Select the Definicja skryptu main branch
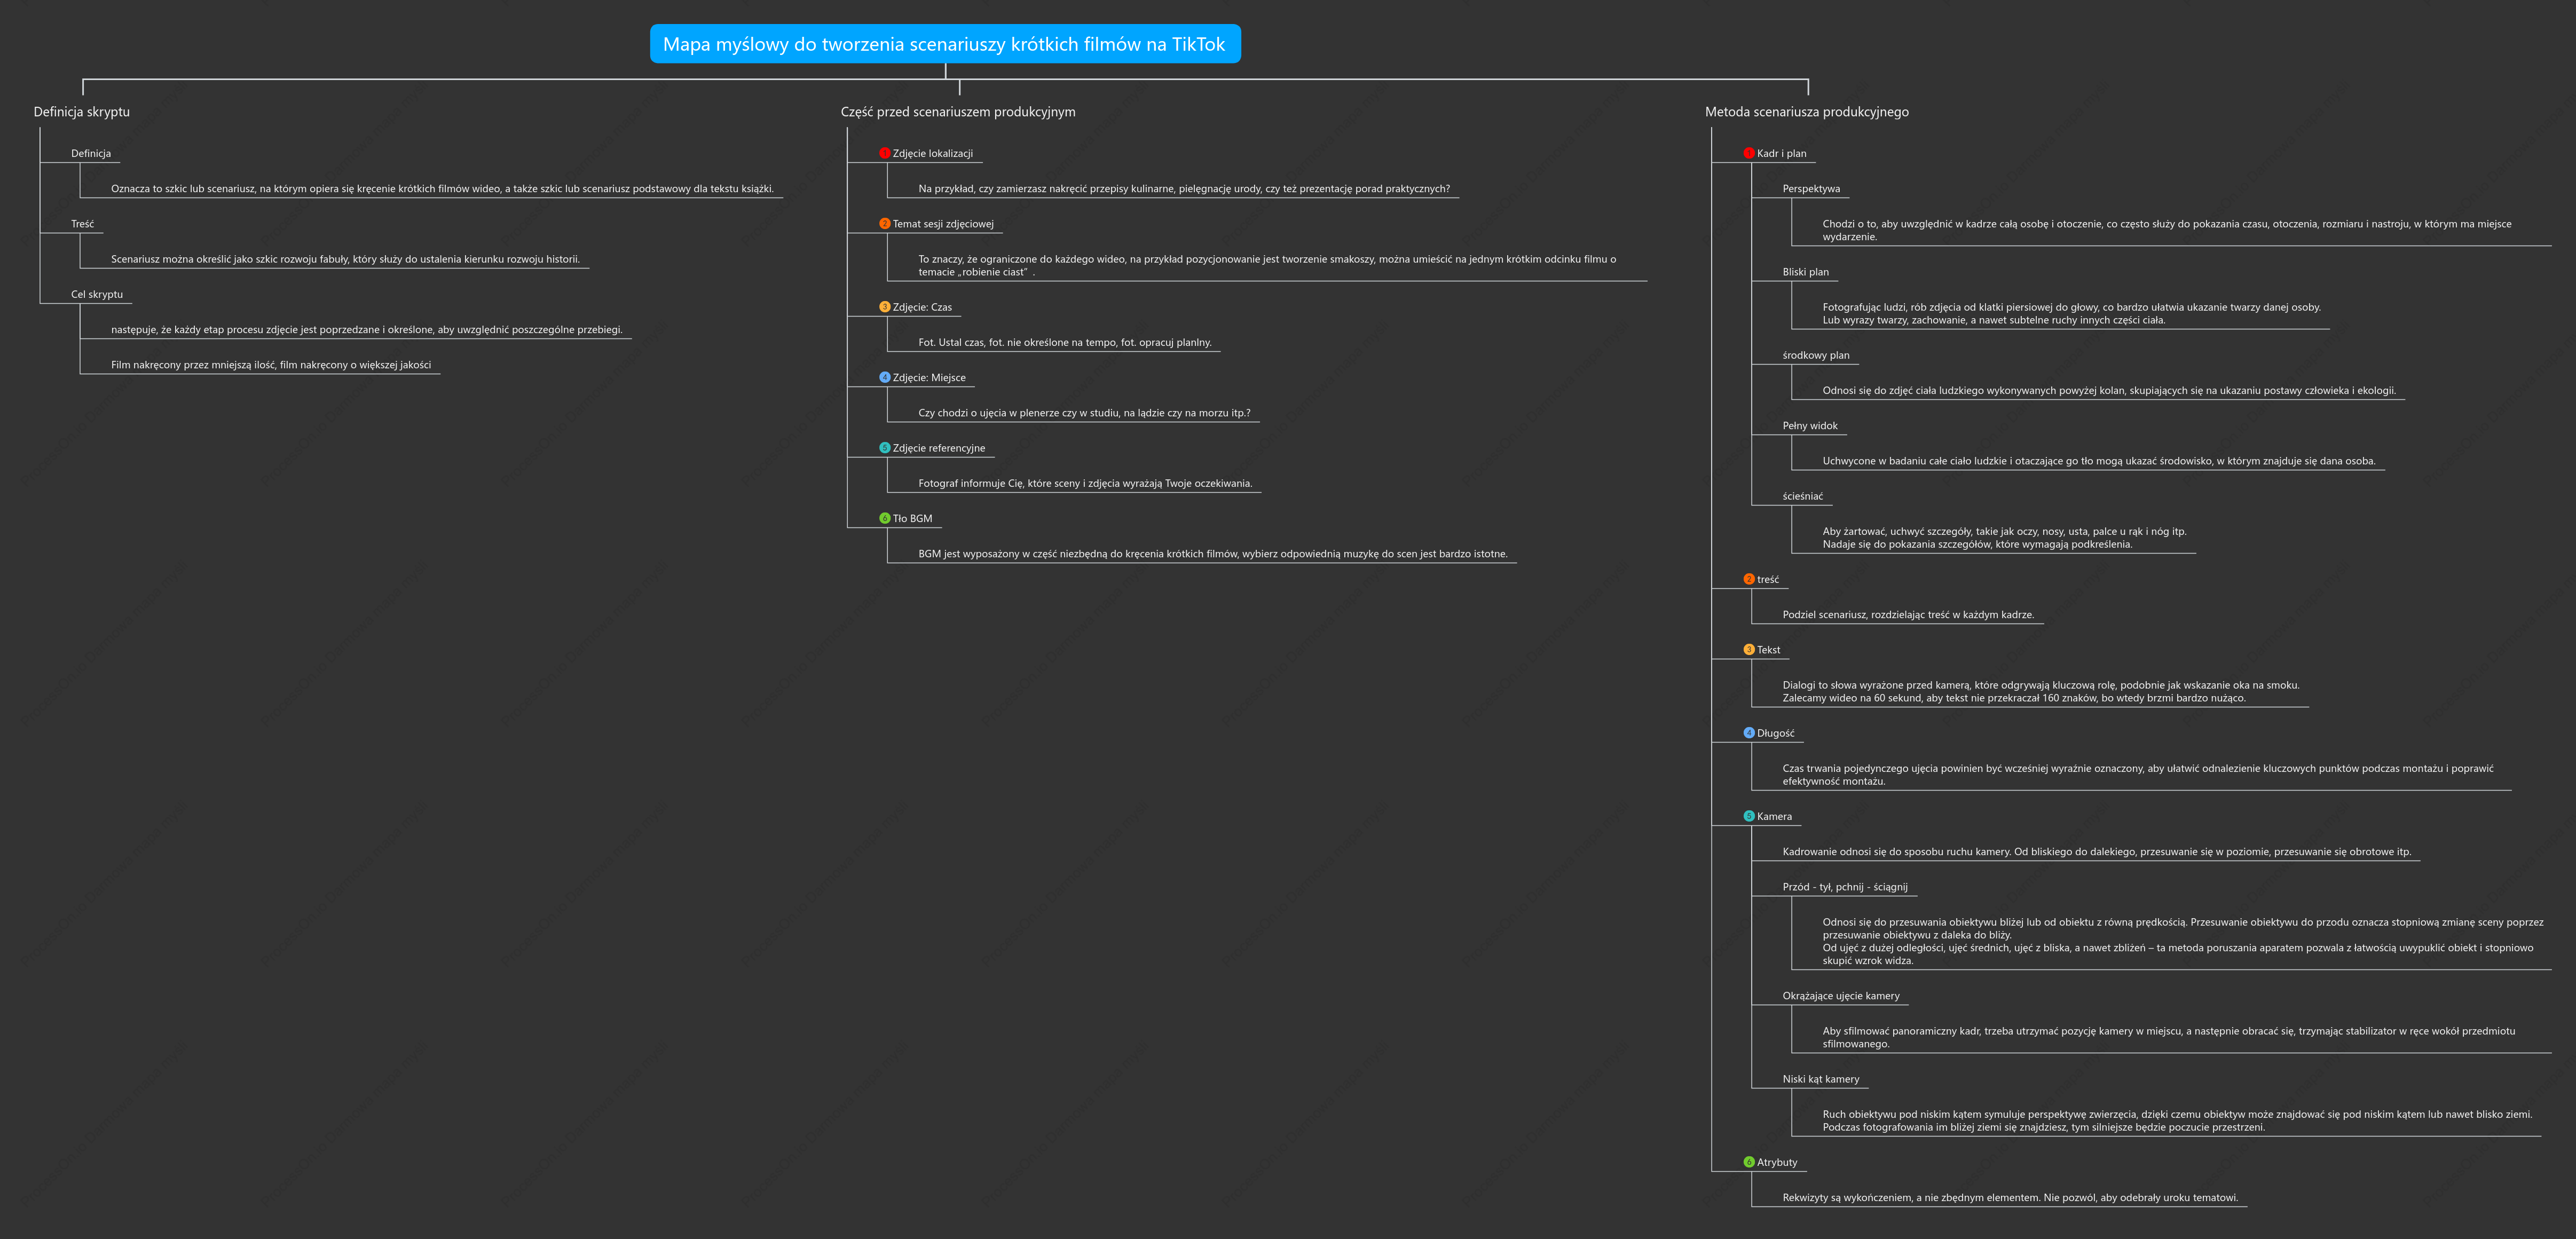 [82, 112]
